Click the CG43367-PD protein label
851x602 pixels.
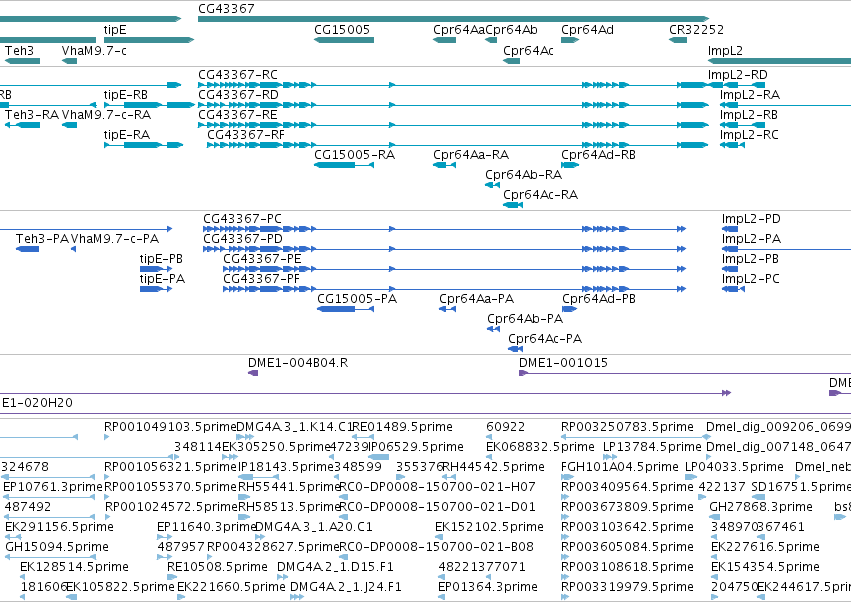tap(243, 239)
